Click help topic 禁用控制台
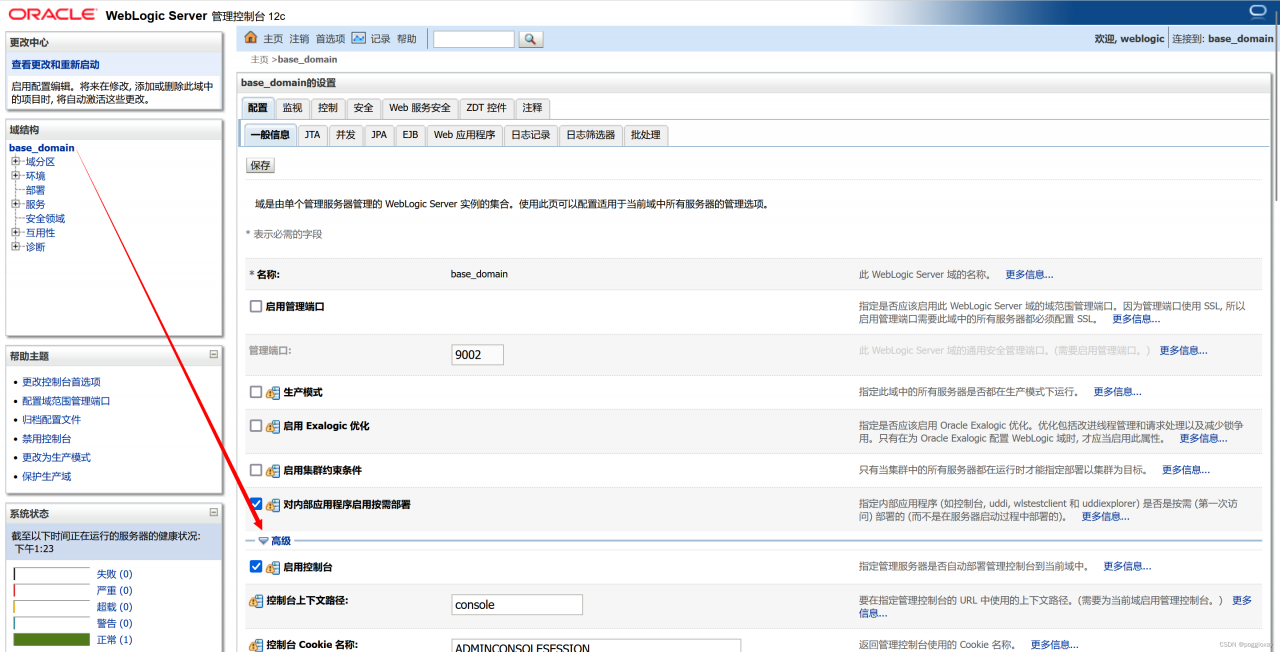 [x=47, y=439]
